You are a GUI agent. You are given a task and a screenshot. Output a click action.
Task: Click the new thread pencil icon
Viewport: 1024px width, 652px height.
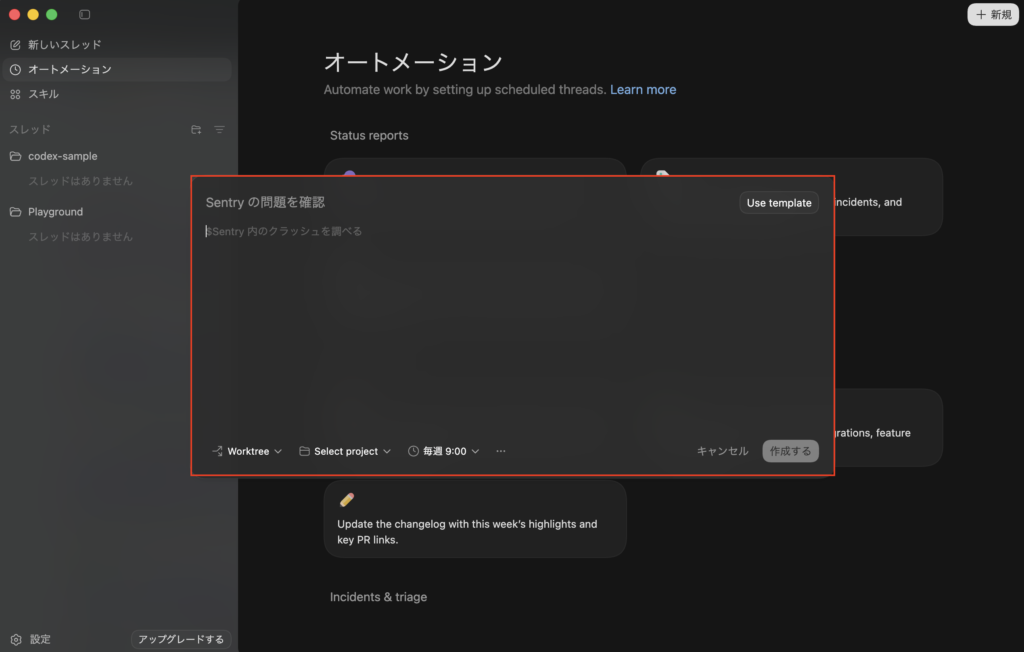(x=15, y=45)
